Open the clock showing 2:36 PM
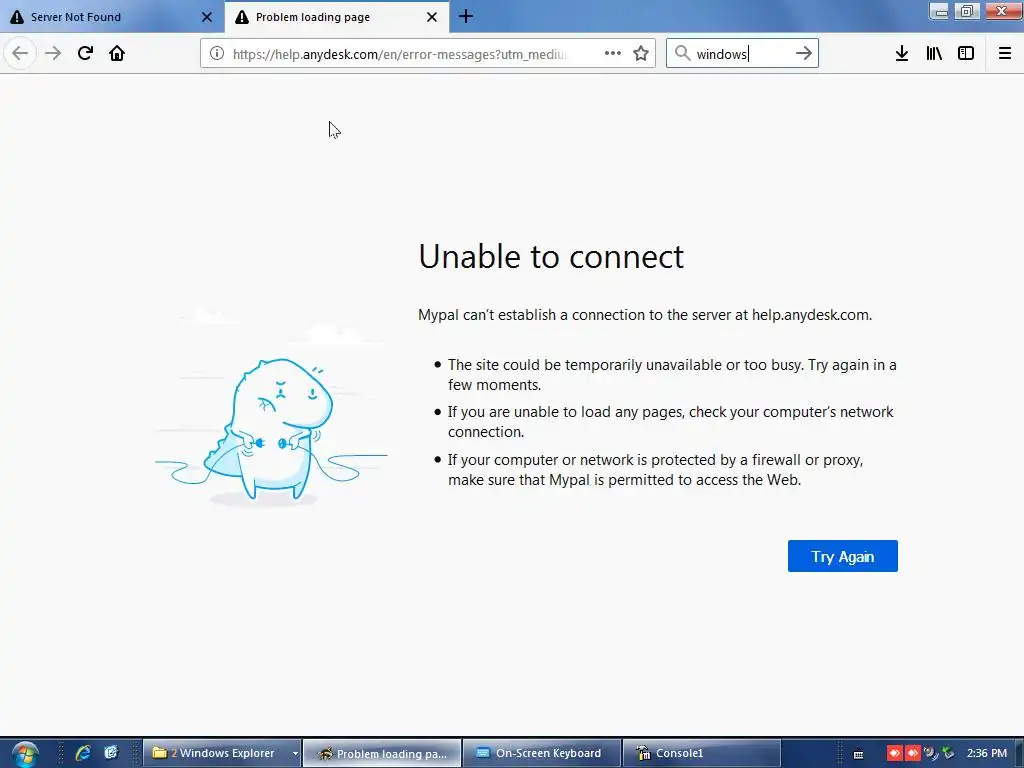Screen dimensions: 1024x768 point(987,754)
